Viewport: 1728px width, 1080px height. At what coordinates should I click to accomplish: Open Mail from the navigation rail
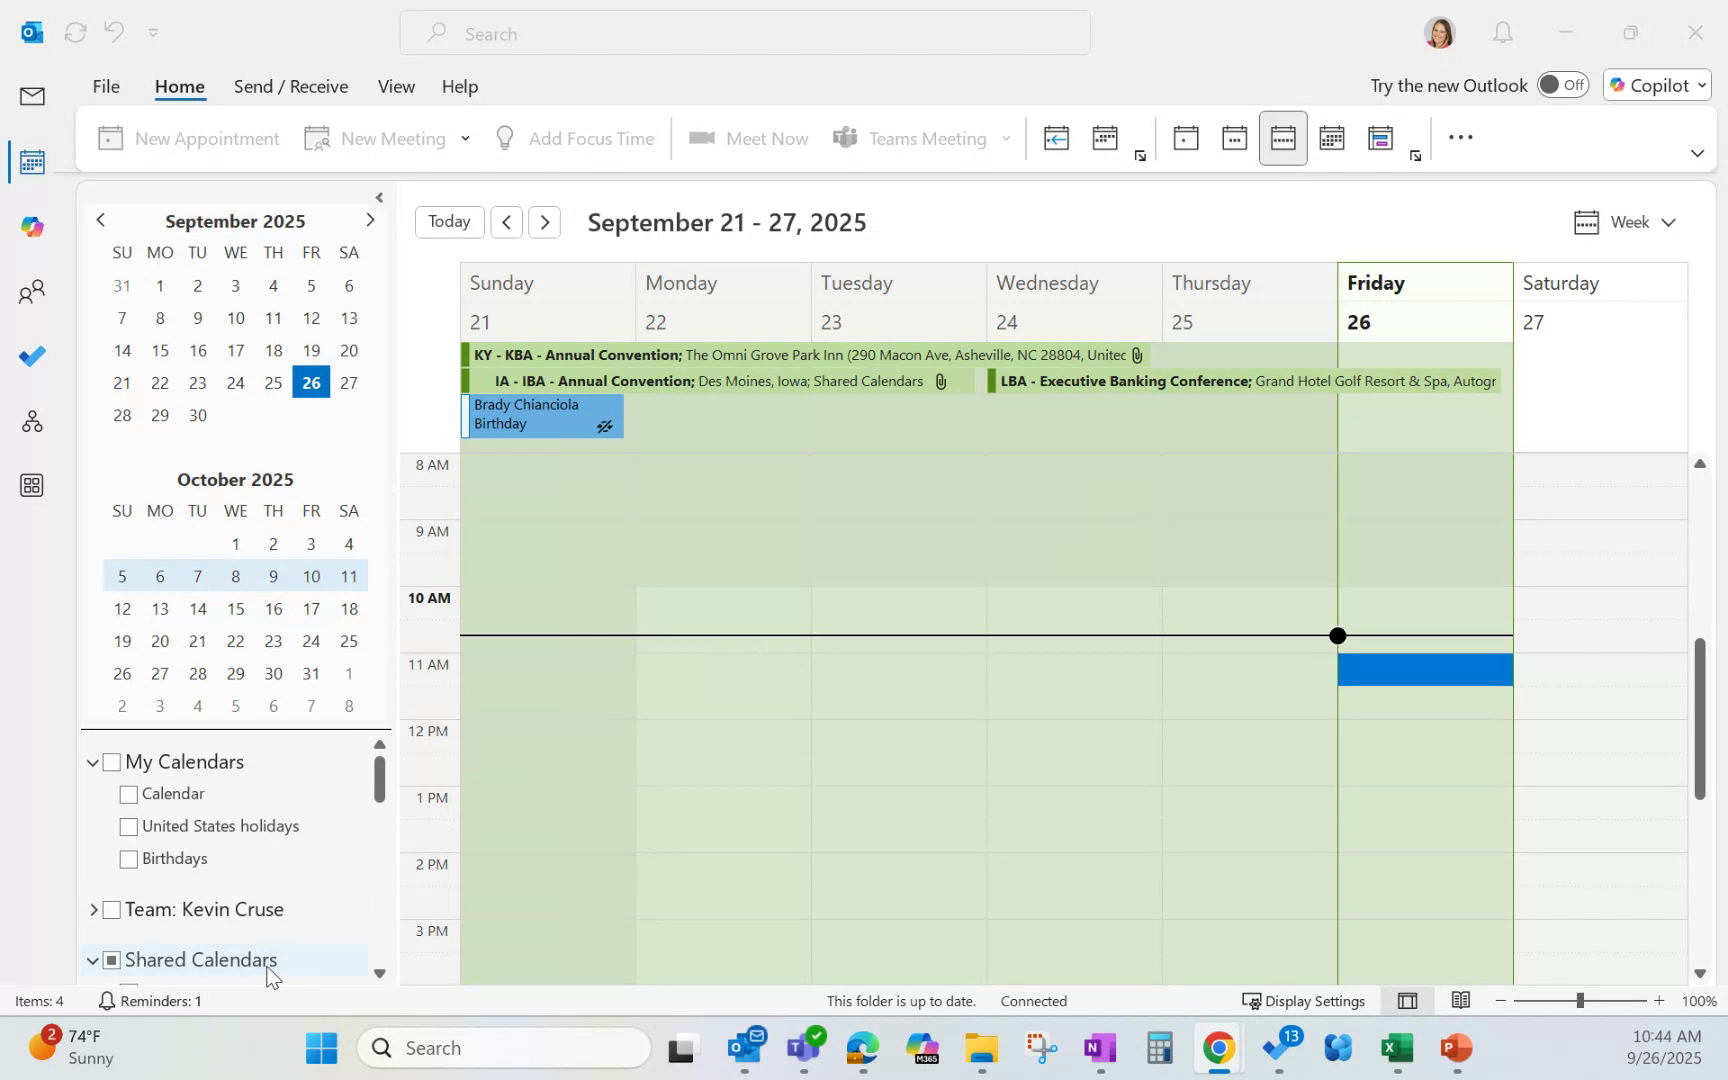coord(31,96)
